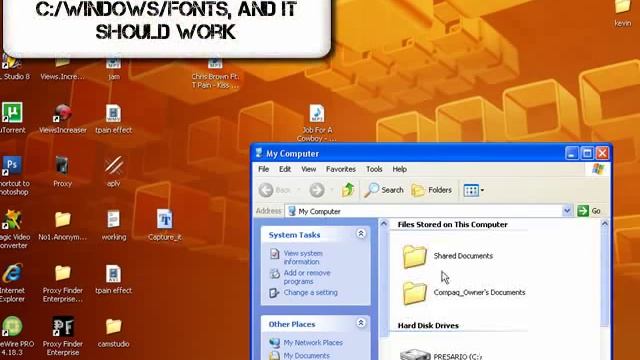640x360 pixels.
Task: Launch Internet Explorer from the desktop
Action: coord(12,273)
